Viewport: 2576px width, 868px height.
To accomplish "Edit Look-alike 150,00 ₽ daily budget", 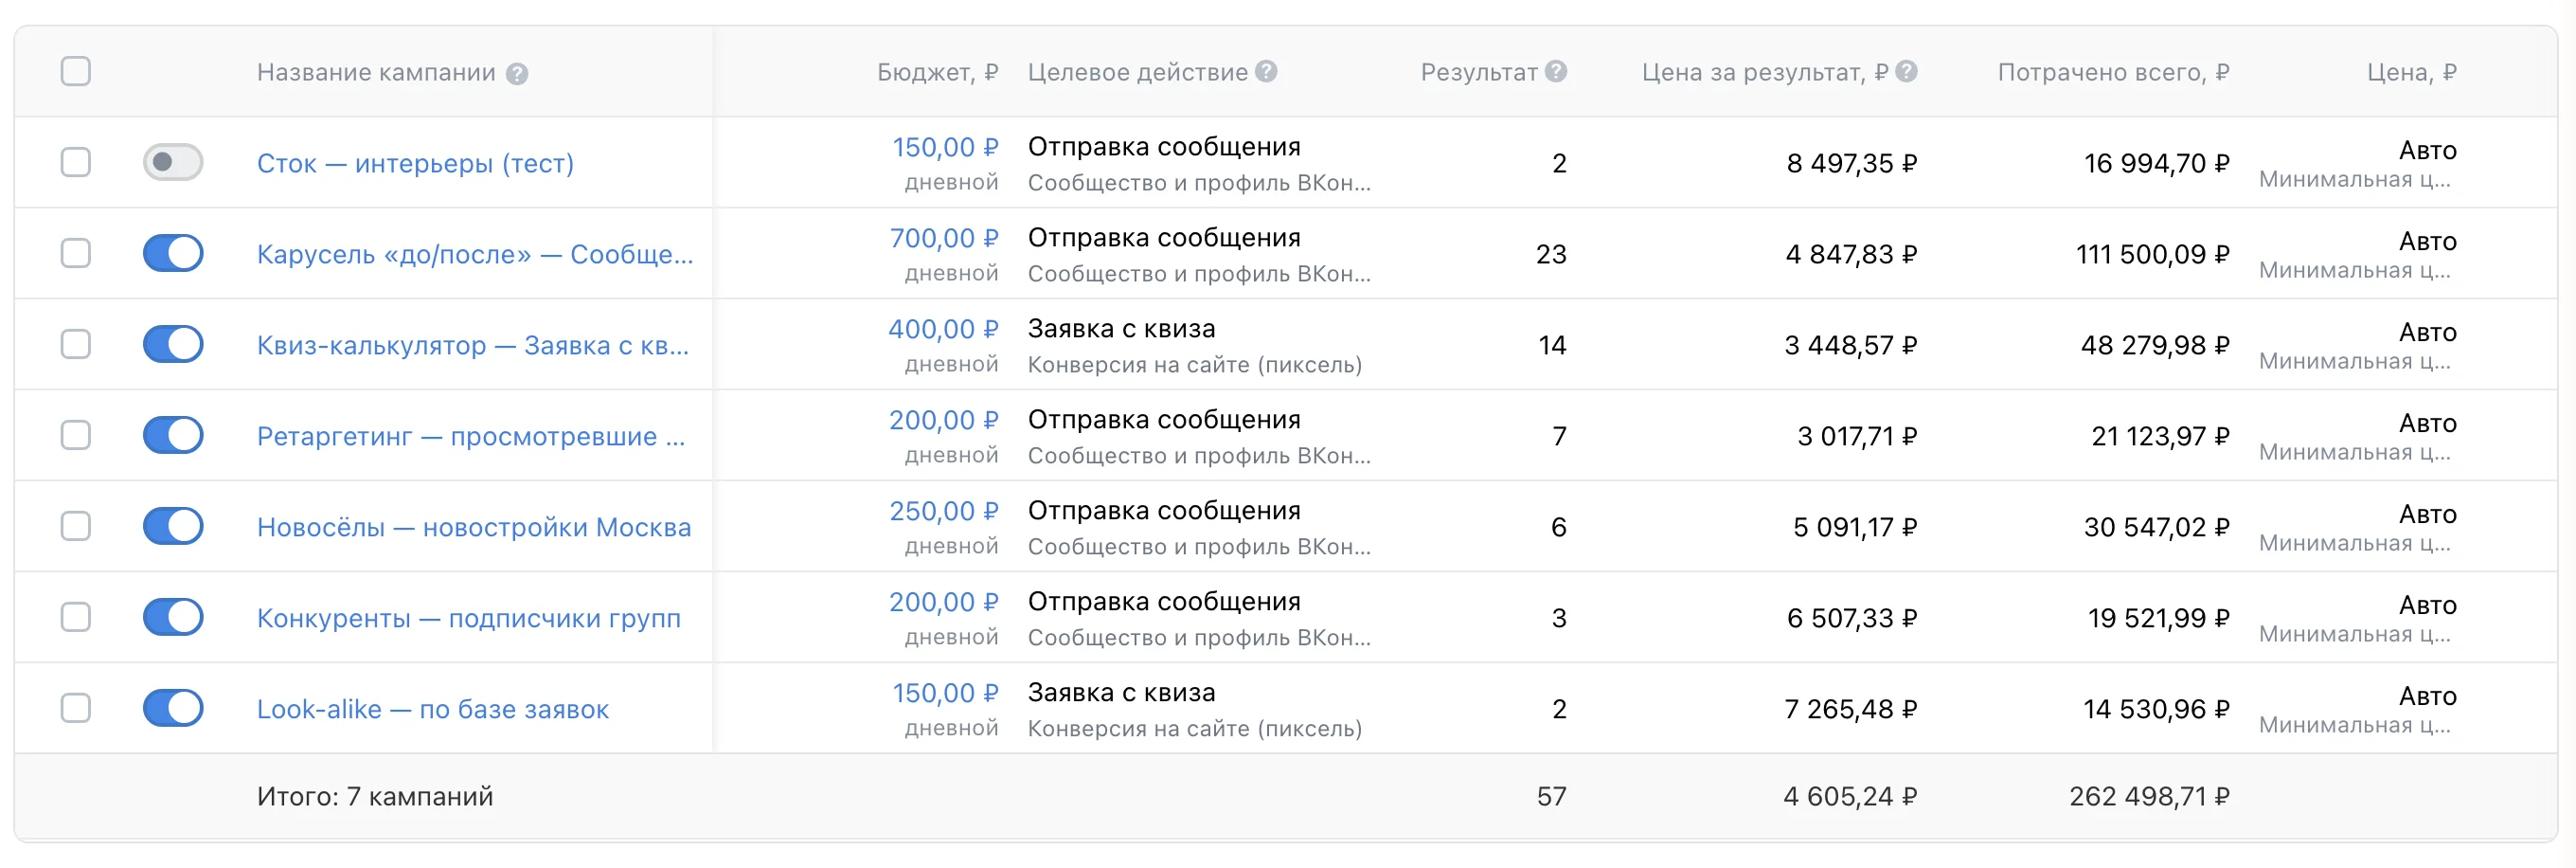I will 945,694.
